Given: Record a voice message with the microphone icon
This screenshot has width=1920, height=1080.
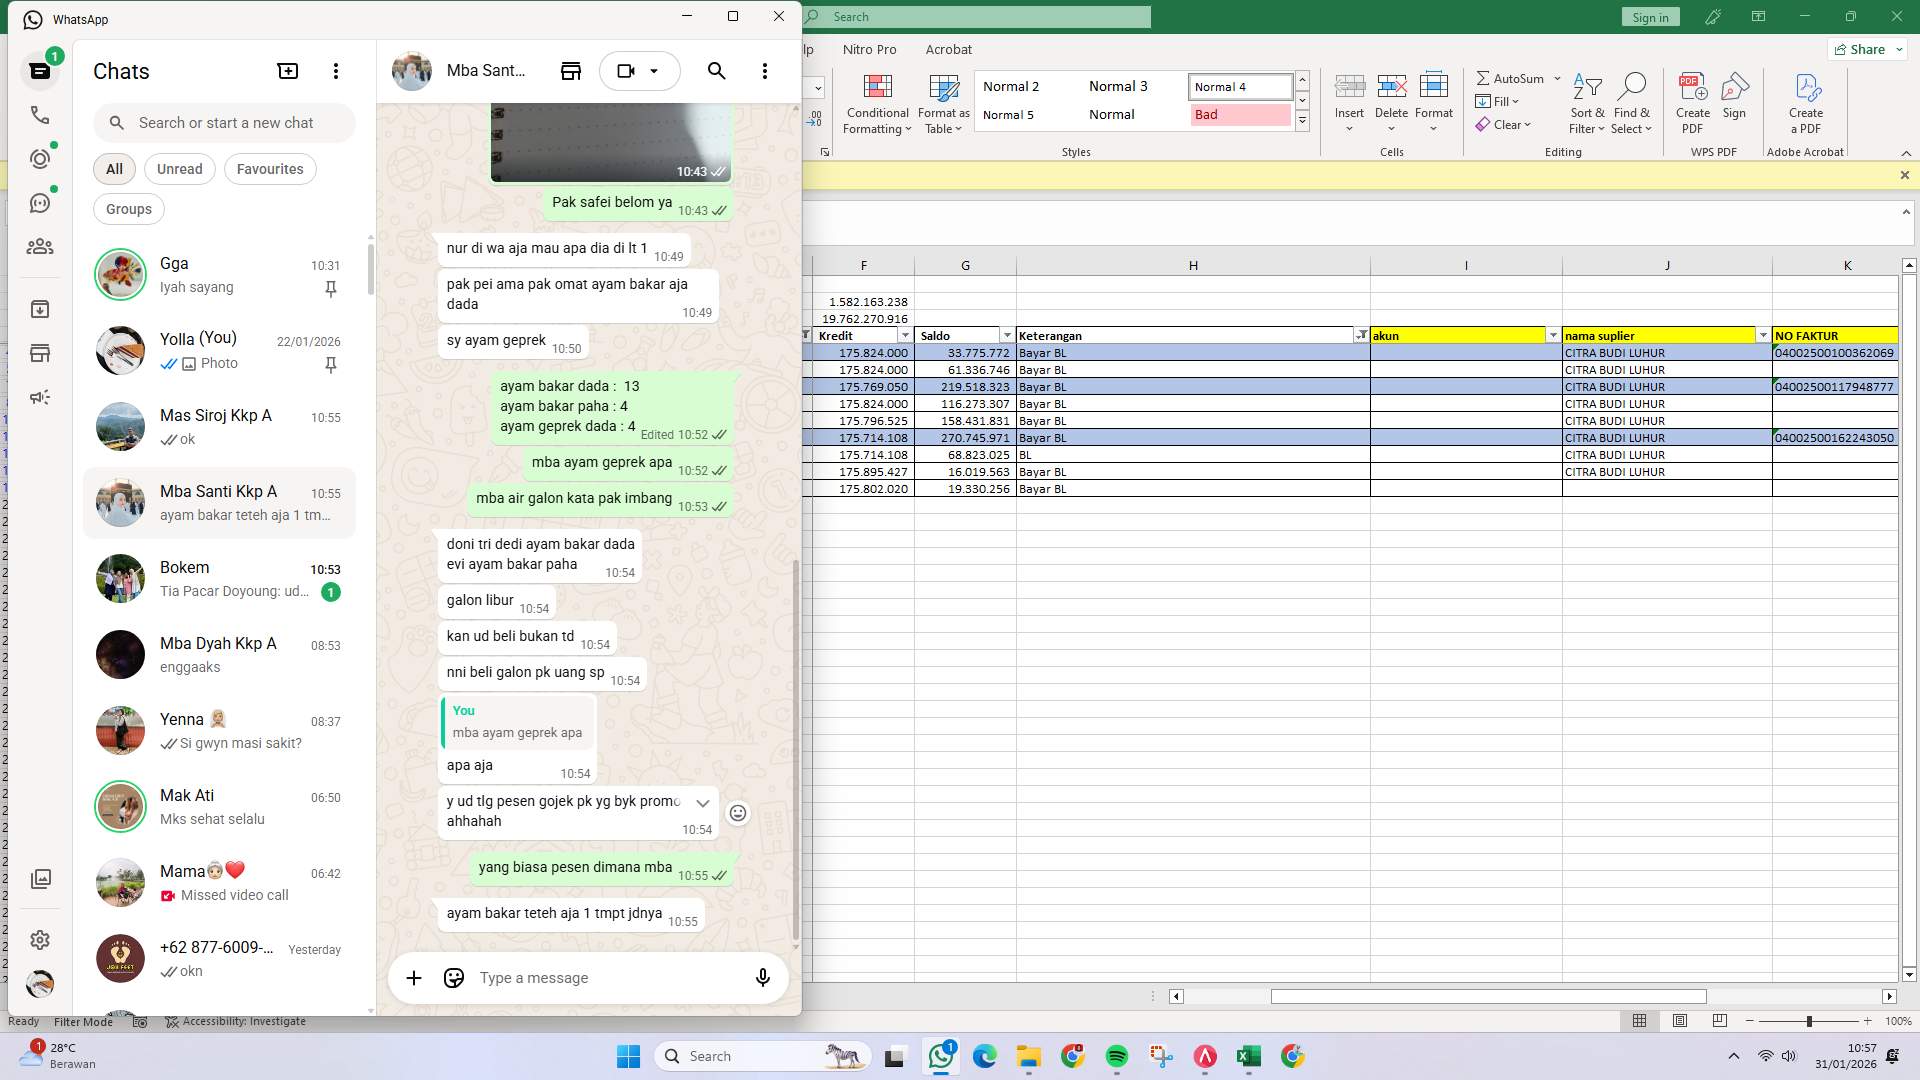Looking at the screenshot, I should point(762,978).
